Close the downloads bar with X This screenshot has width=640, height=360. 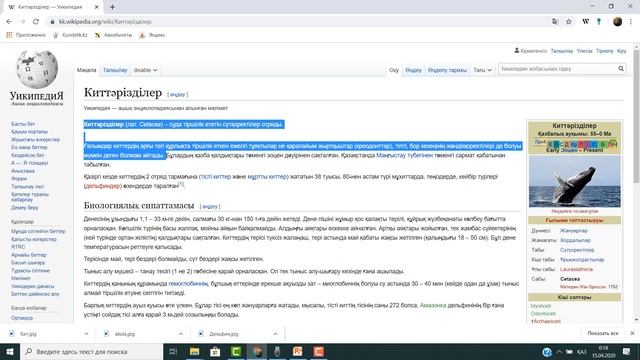pyautogui.click(x=632, y=333)
